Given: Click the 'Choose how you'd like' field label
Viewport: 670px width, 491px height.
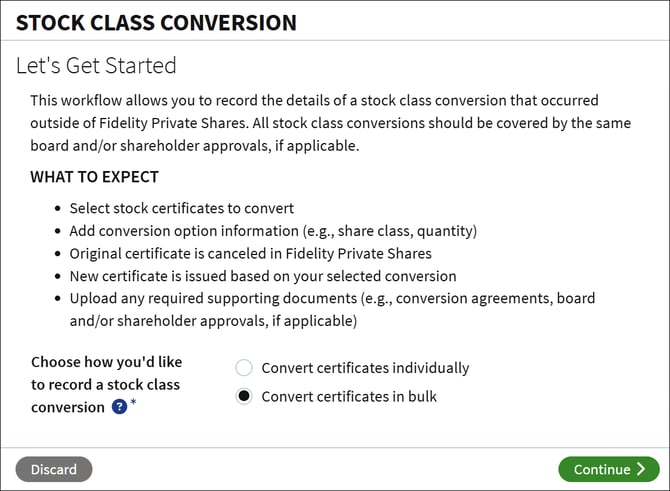Looking at the screenshot, I should click(x=106, y=385).
